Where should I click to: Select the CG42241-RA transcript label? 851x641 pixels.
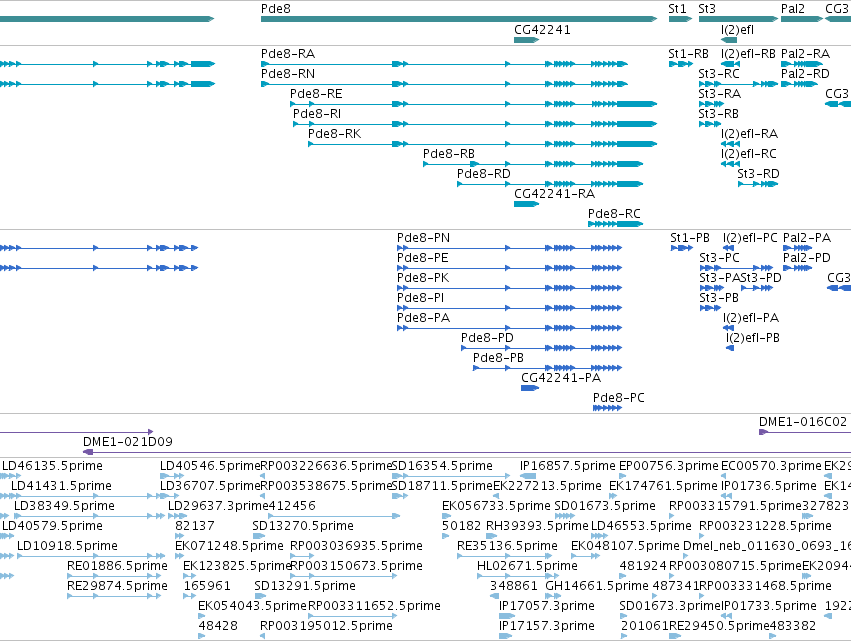(555, 194)
